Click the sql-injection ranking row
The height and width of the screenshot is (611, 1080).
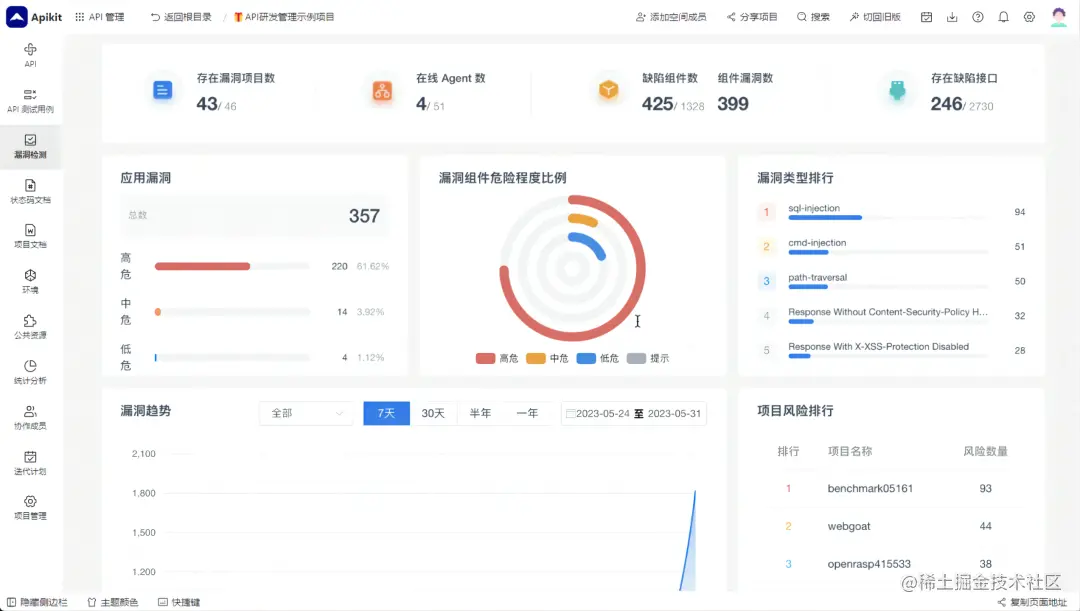coord(892,211)
